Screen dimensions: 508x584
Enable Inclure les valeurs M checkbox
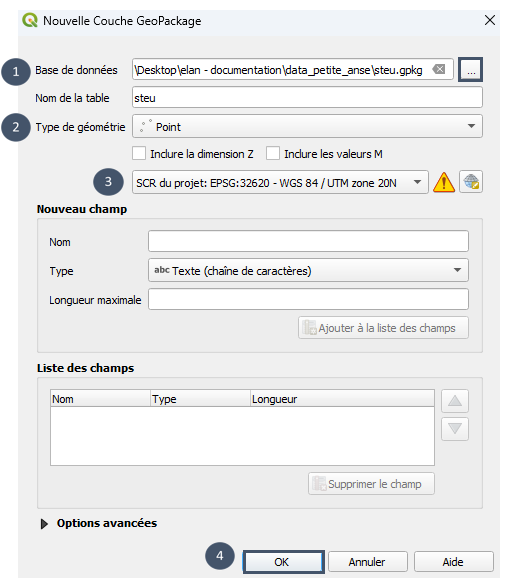point(273,153)
